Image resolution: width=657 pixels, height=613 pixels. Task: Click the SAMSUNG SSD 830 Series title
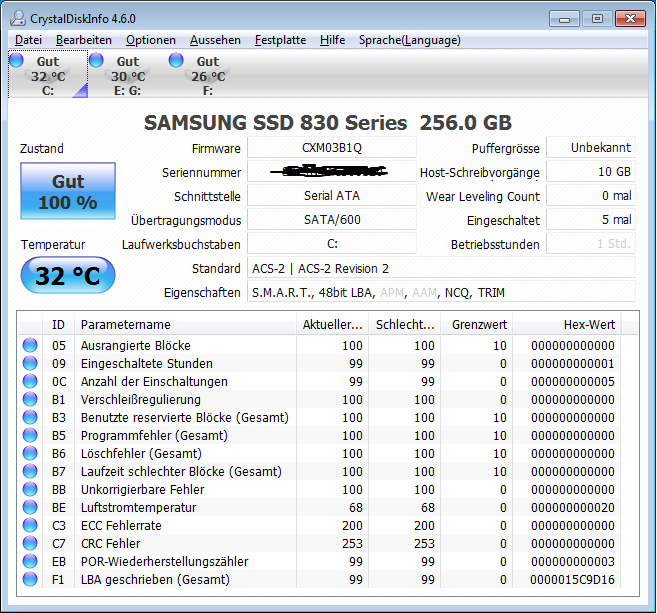pyautogui.click(x=328, y=123)
